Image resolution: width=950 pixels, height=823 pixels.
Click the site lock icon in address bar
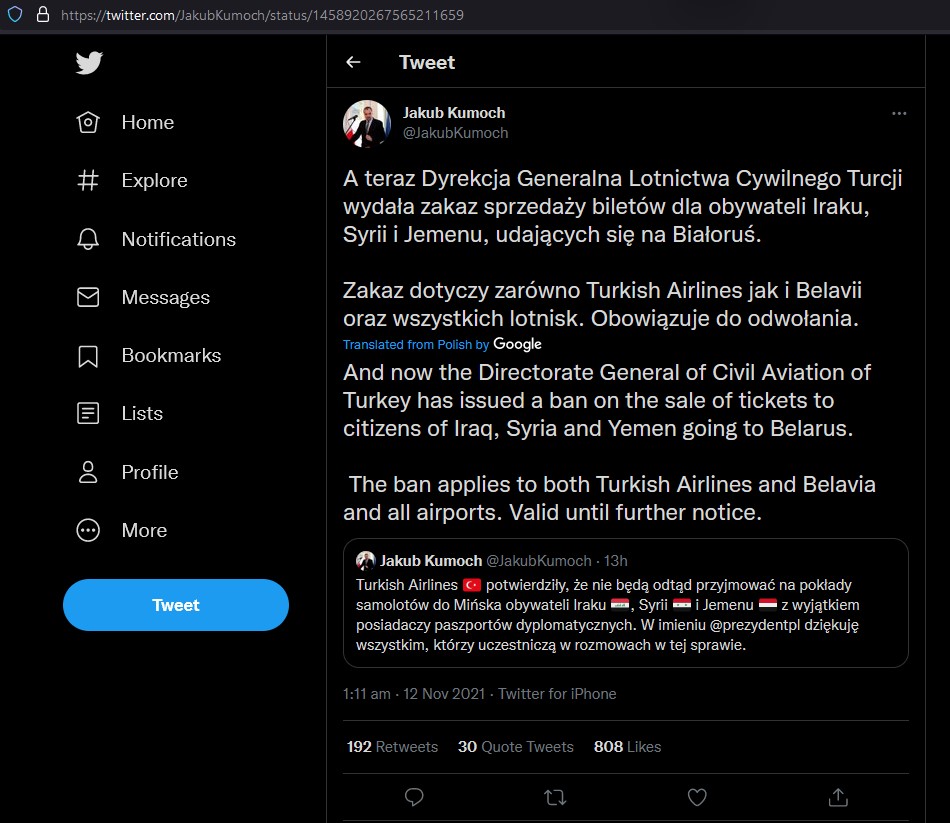[x=43, y=15]
